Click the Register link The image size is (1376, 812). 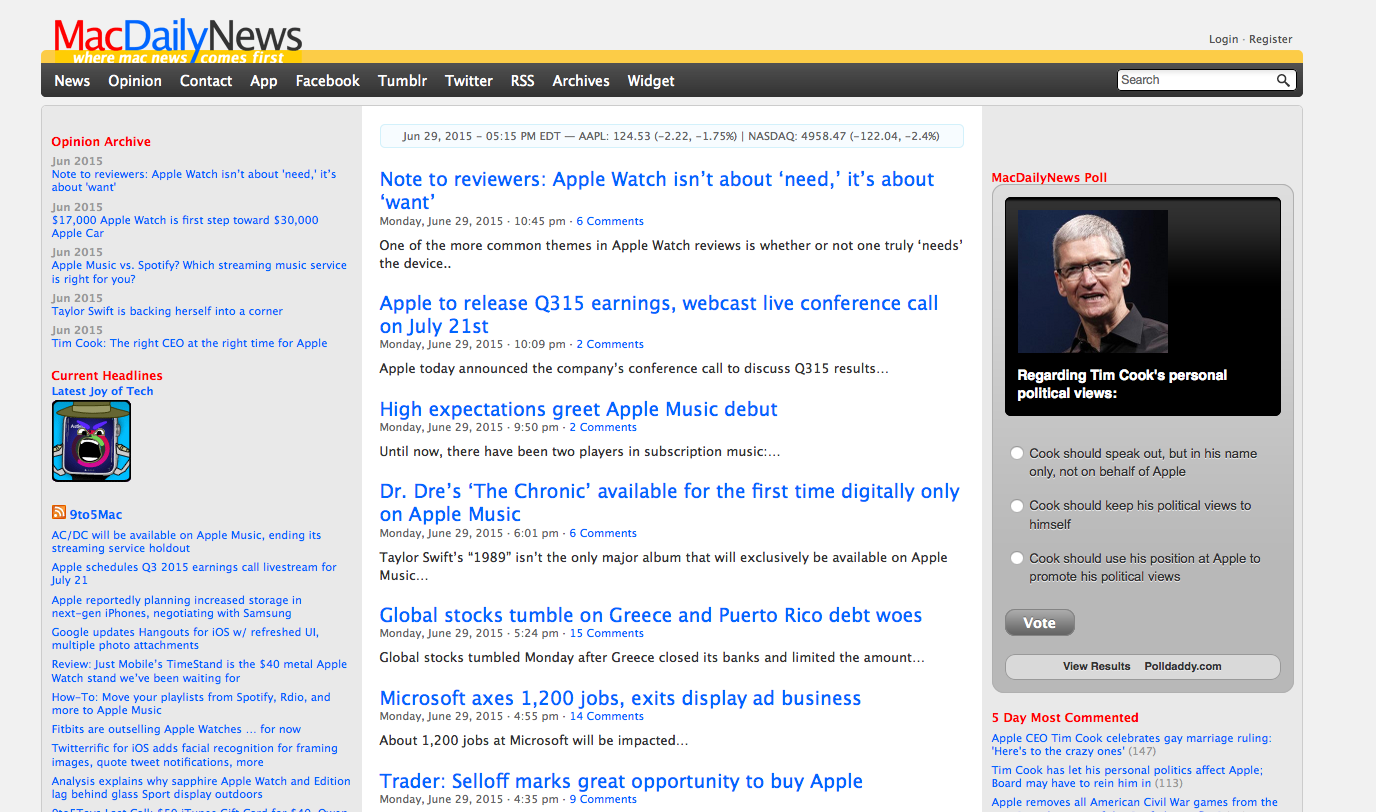1270,39
